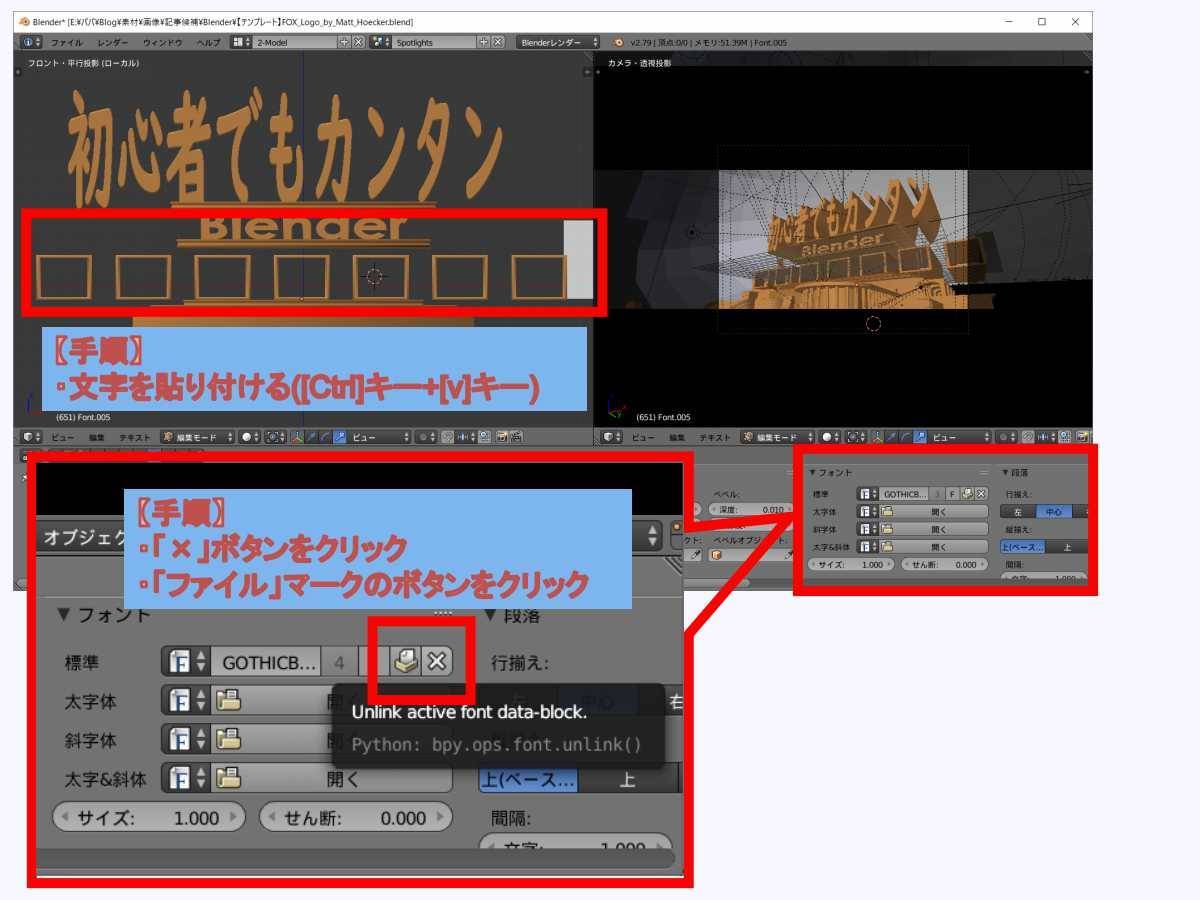Open 編集モード dropdown in left viewport header

pyautogui.click(x=197, y=437)
